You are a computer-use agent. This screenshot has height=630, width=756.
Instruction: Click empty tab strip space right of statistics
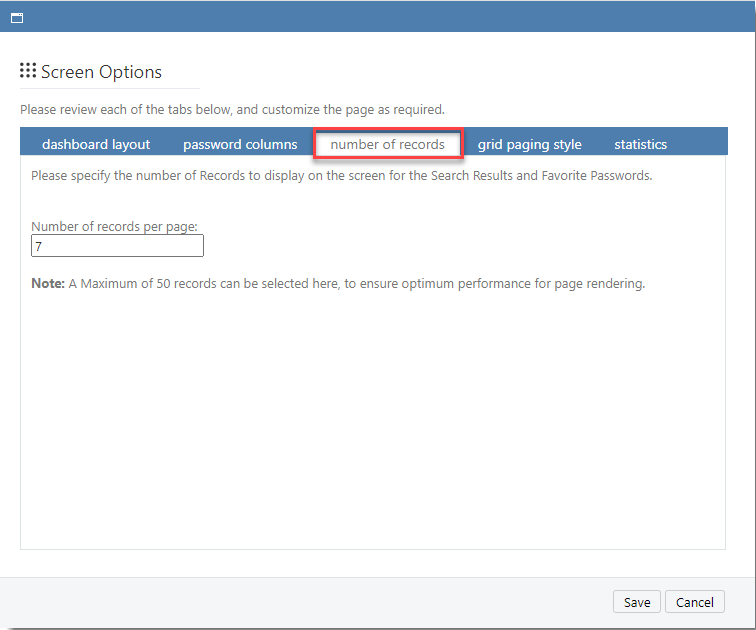pyautogui.click(x=700, y=144)
